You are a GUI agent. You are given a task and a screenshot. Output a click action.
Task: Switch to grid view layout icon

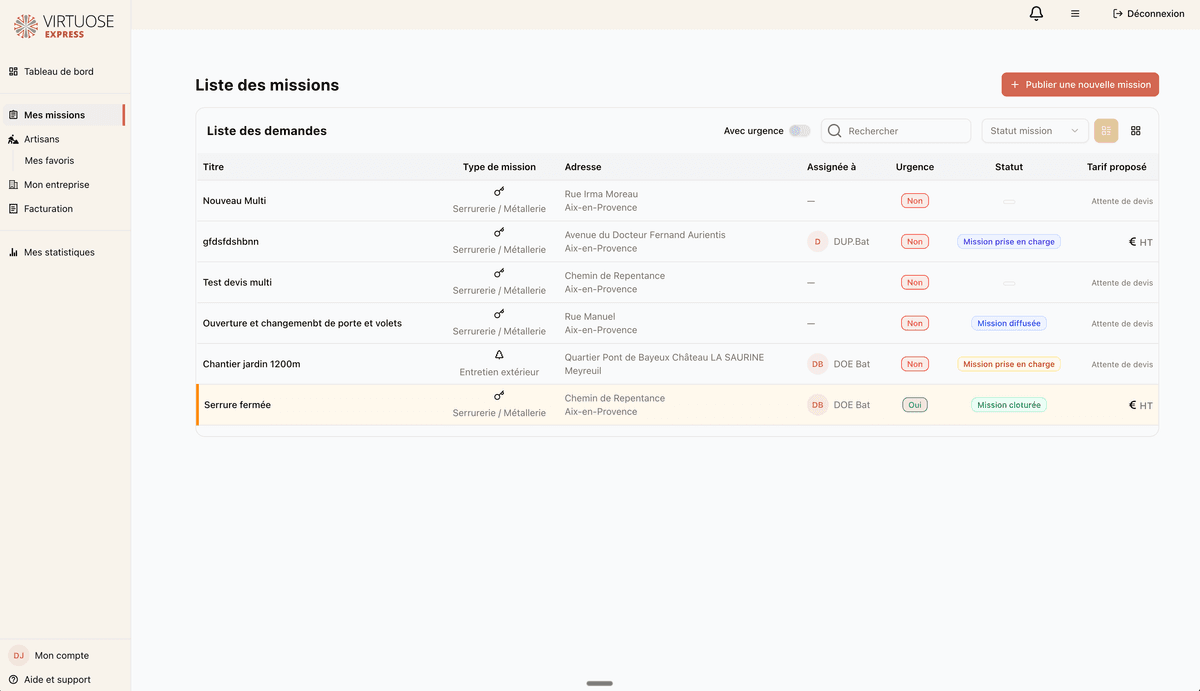point(1136,131)
